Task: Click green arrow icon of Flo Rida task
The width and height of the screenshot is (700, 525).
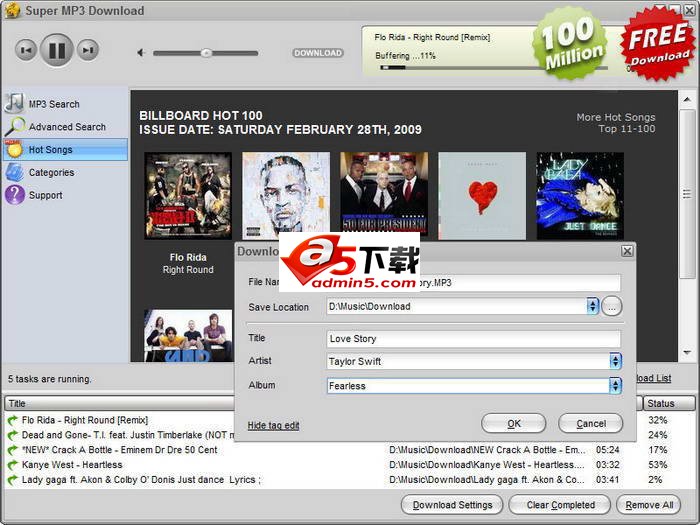Action: click(12, 420)
